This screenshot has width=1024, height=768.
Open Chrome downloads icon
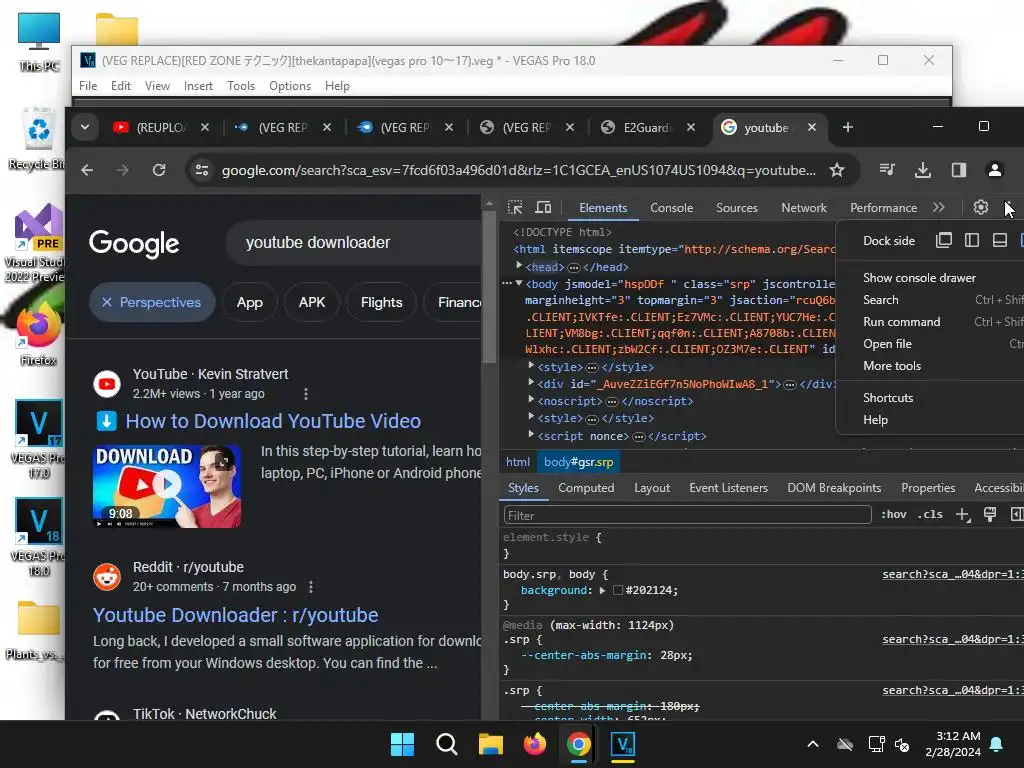point(923,170)
